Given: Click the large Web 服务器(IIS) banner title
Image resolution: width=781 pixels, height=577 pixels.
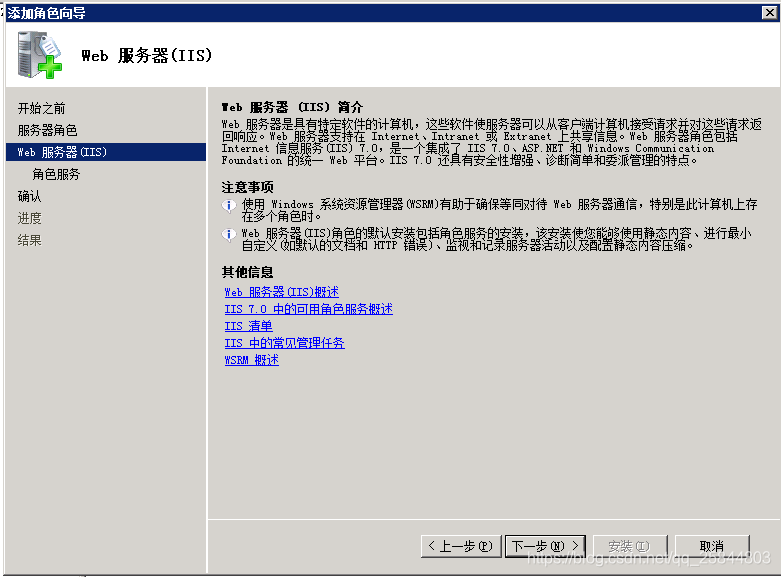Looking at the screenshot, I should pos(147,55).
